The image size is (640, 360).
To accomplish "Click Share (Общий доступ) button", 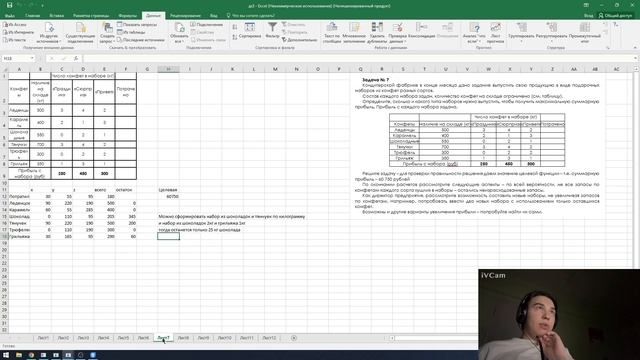I will pos(615,16).
